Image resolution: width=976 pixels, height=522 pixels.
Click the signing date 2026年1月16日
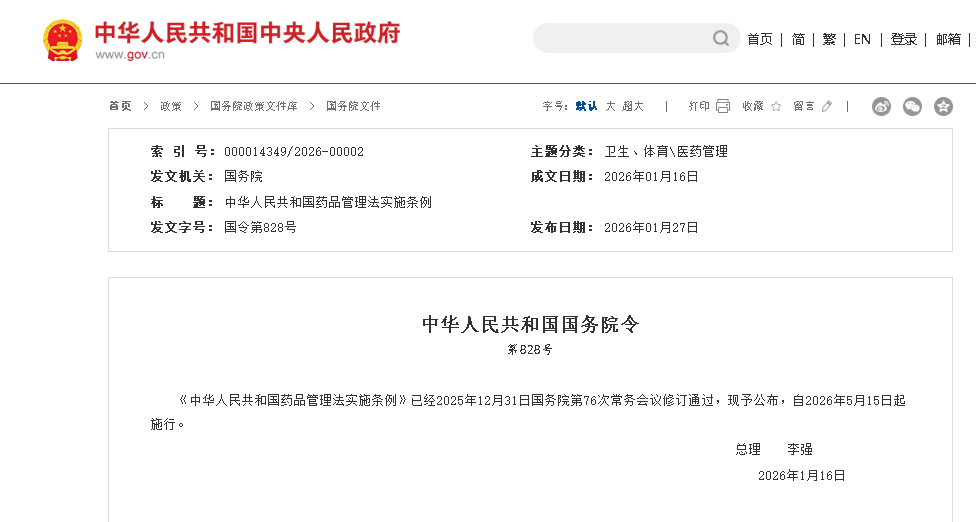pos(802,476)
